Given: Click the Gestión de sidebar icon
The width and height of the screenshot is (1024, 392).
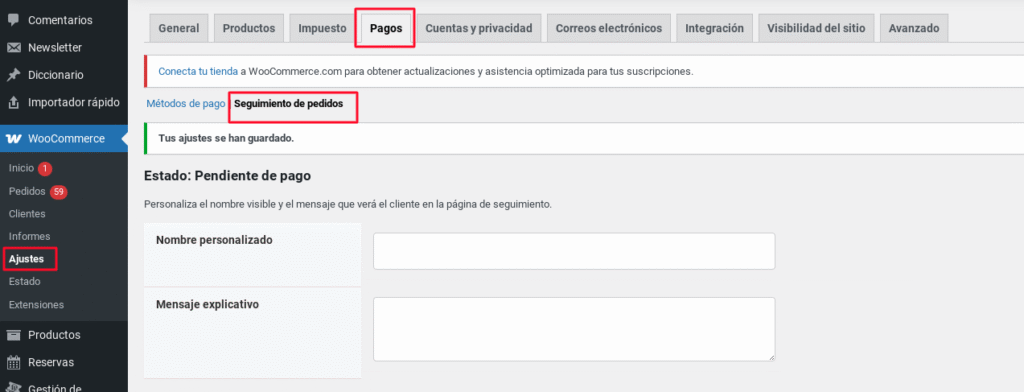Looking at the screenshot, I should pos(13,387).
